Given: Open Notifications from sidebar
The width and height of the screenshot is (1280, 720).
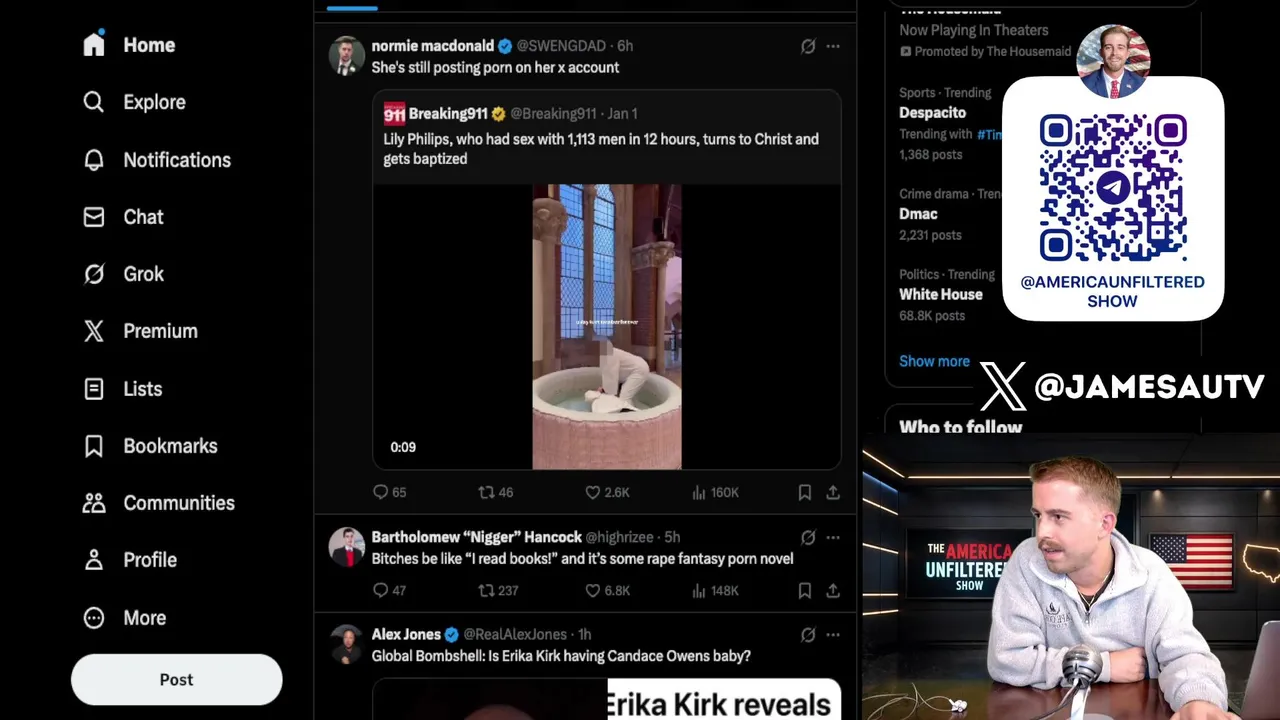Looking at the screenshot, I should 156,160.
